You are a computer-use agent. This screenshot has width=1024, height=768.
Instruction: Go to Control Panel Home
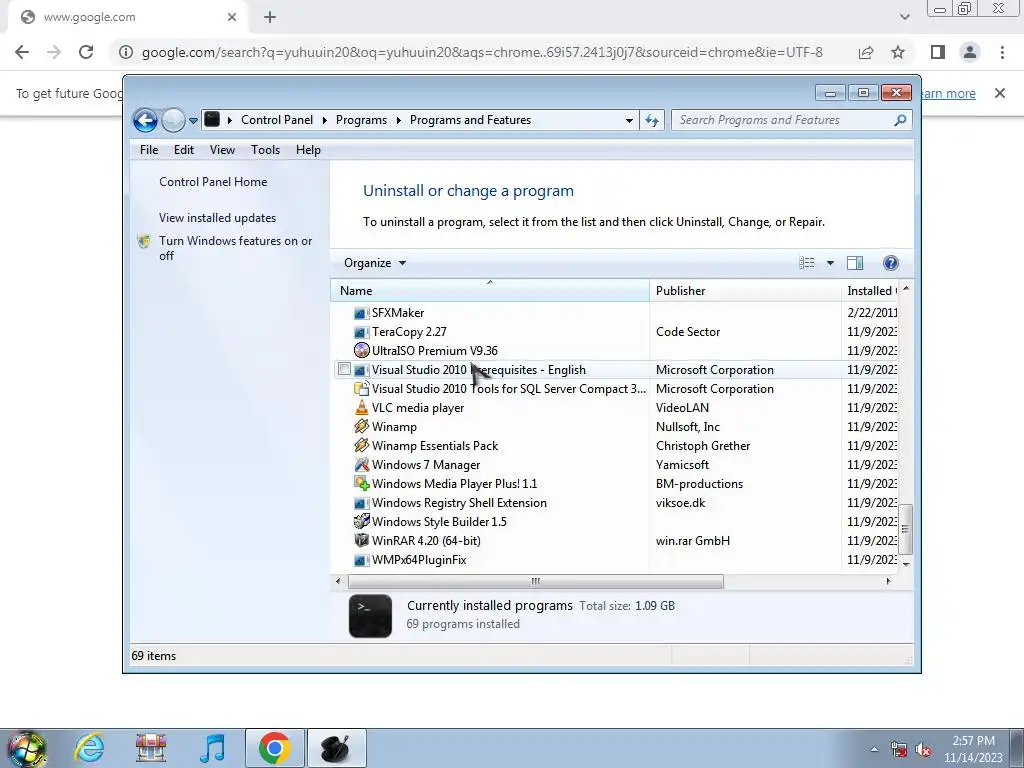click(213, 182)
